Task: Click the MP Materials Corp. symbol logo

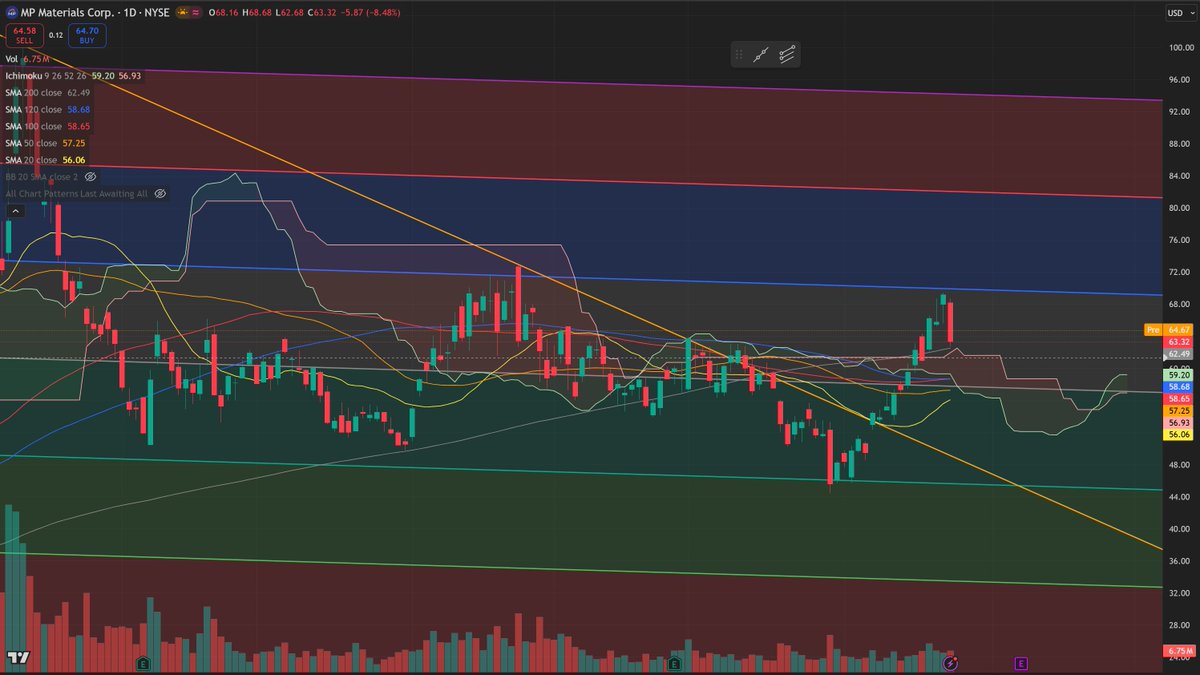Action: pyautogui.click(x=11, y=12)
